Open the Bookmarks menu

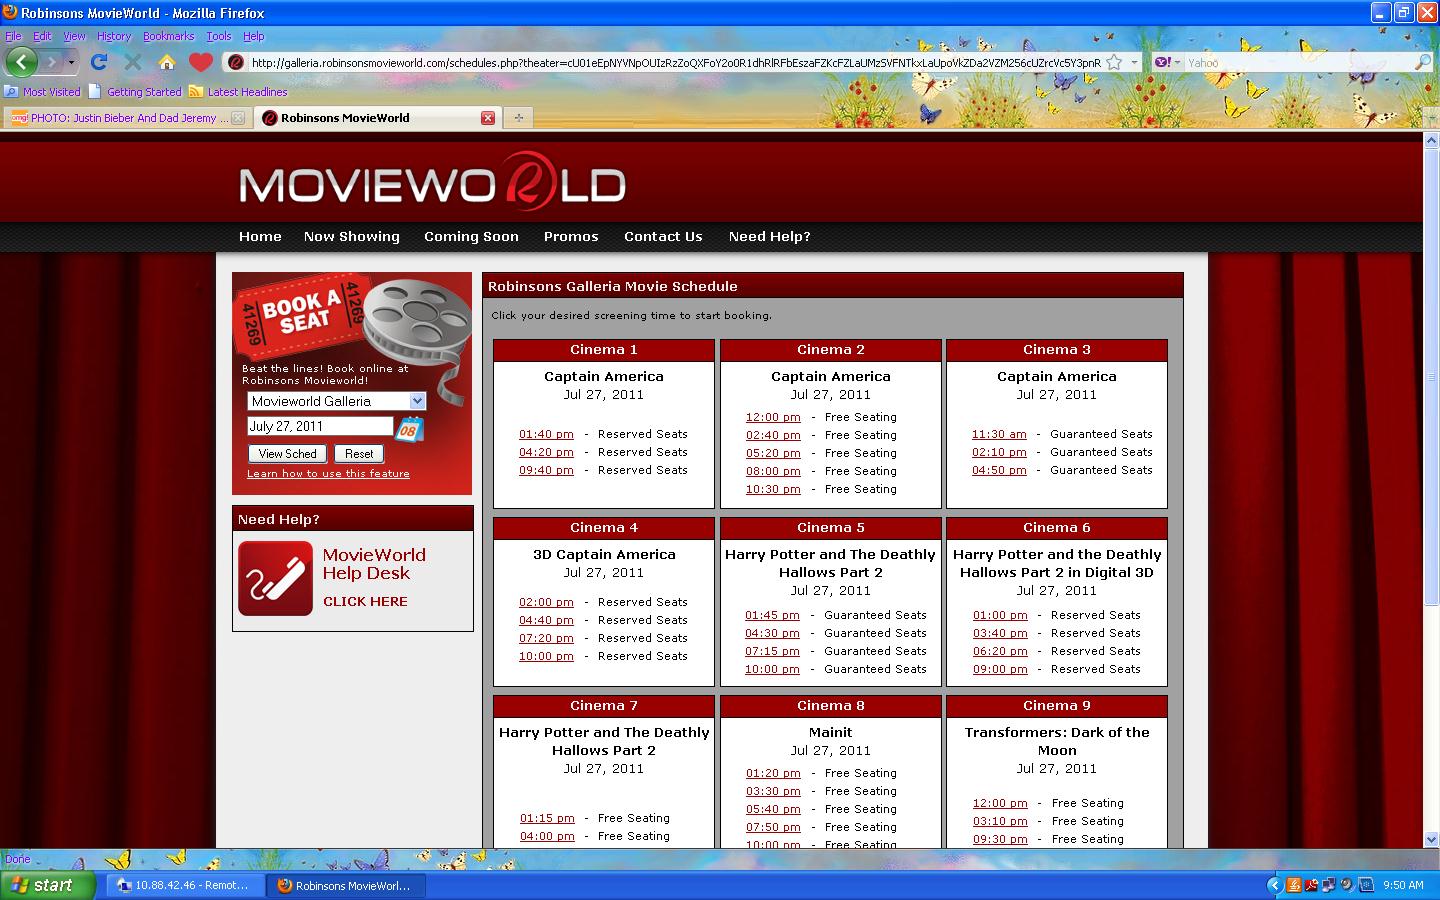pyautogui.click(x=168, y=36)
